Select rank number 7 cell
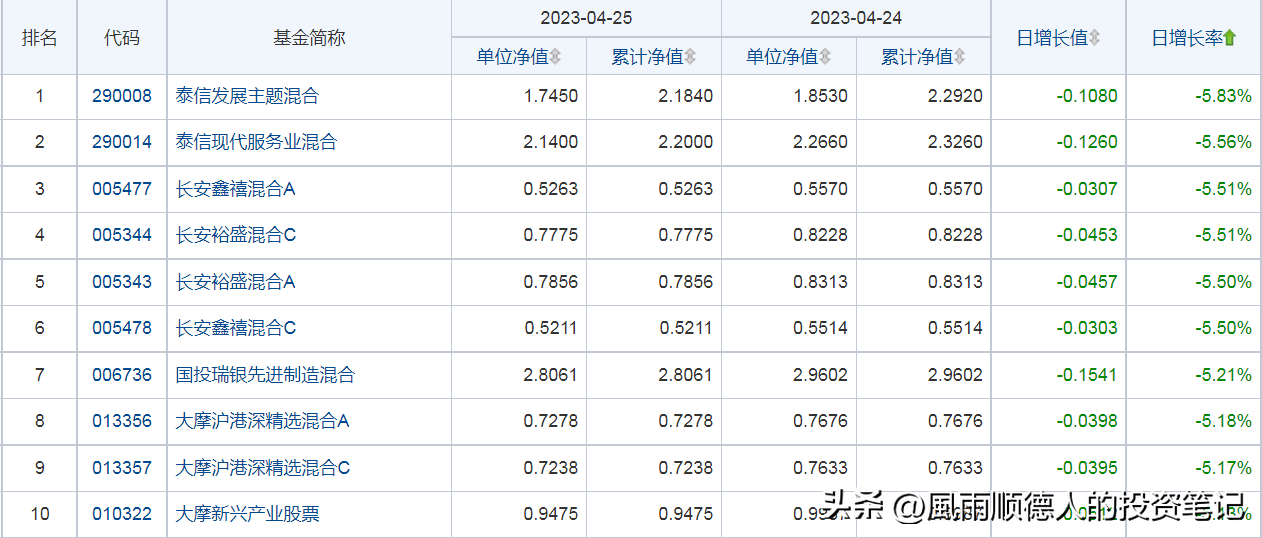The height and width of the screenshot is (538, 1262). click(x=40, y=375)
